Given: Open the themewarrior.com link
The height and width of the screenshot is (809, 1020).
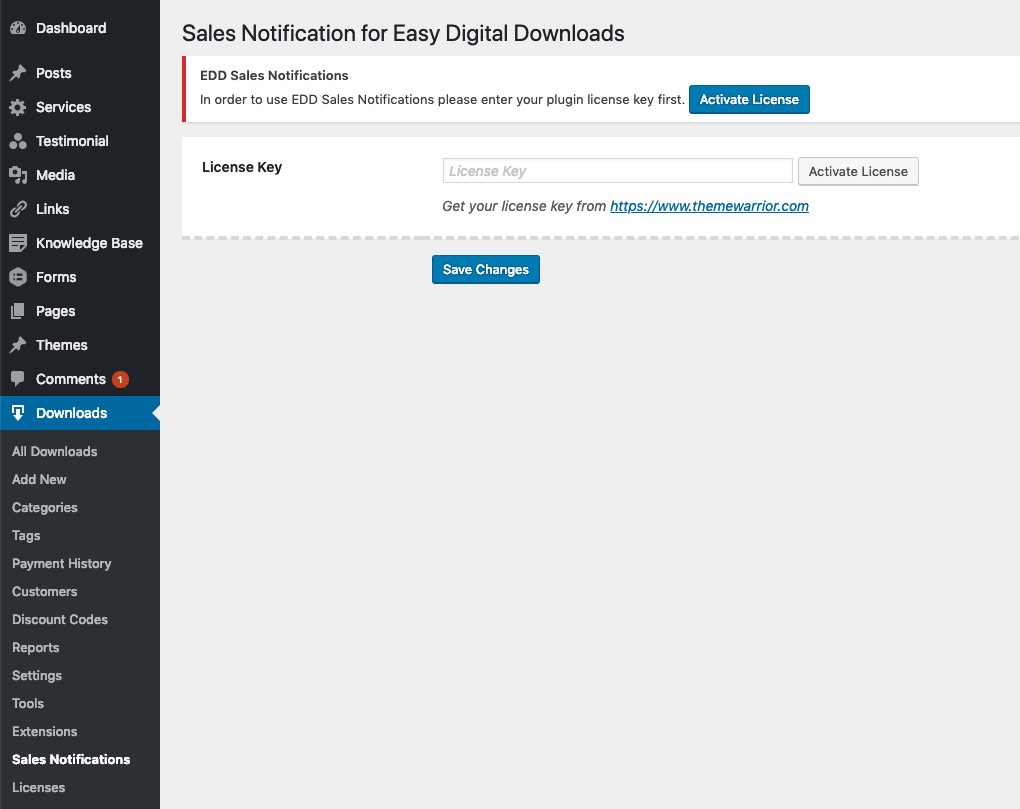Looking at the screenshot, I should tap(709, 206).
